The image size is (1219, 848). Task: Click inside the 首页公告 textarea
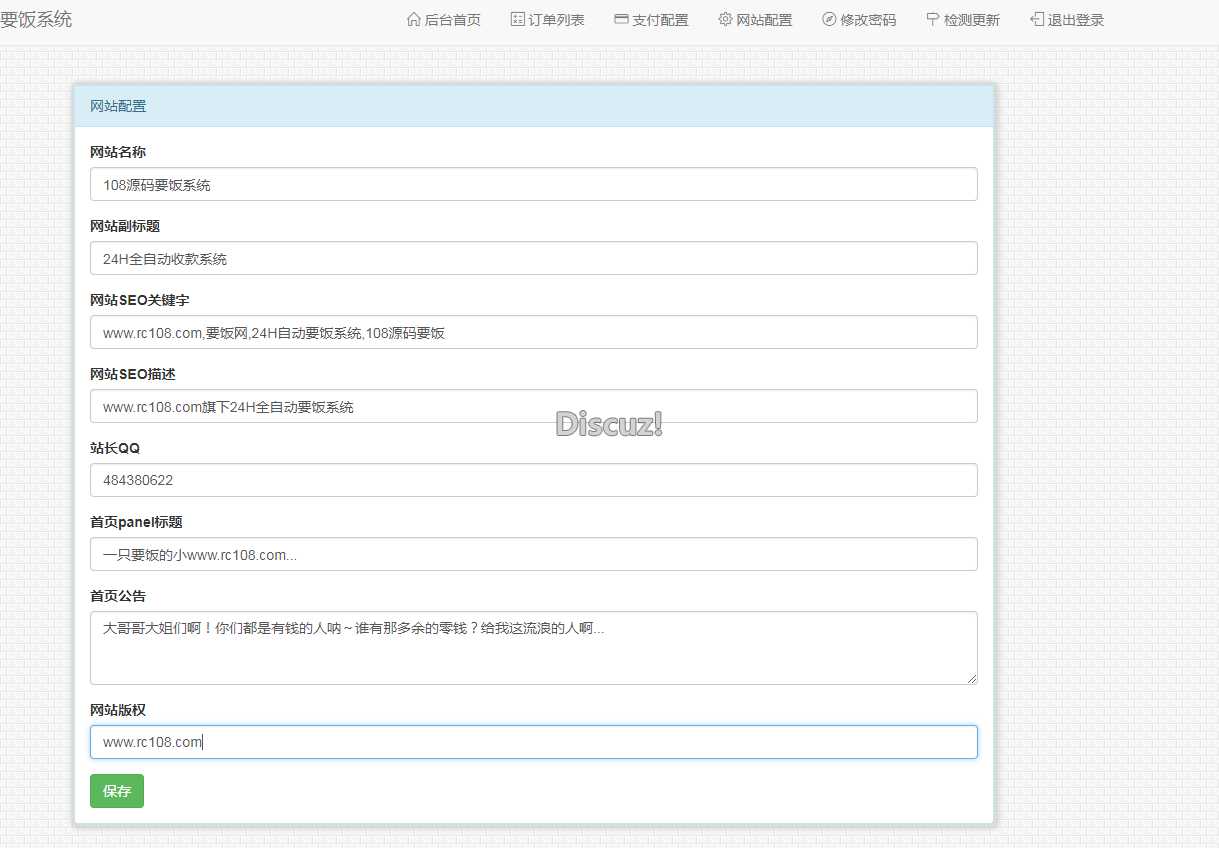533,648
